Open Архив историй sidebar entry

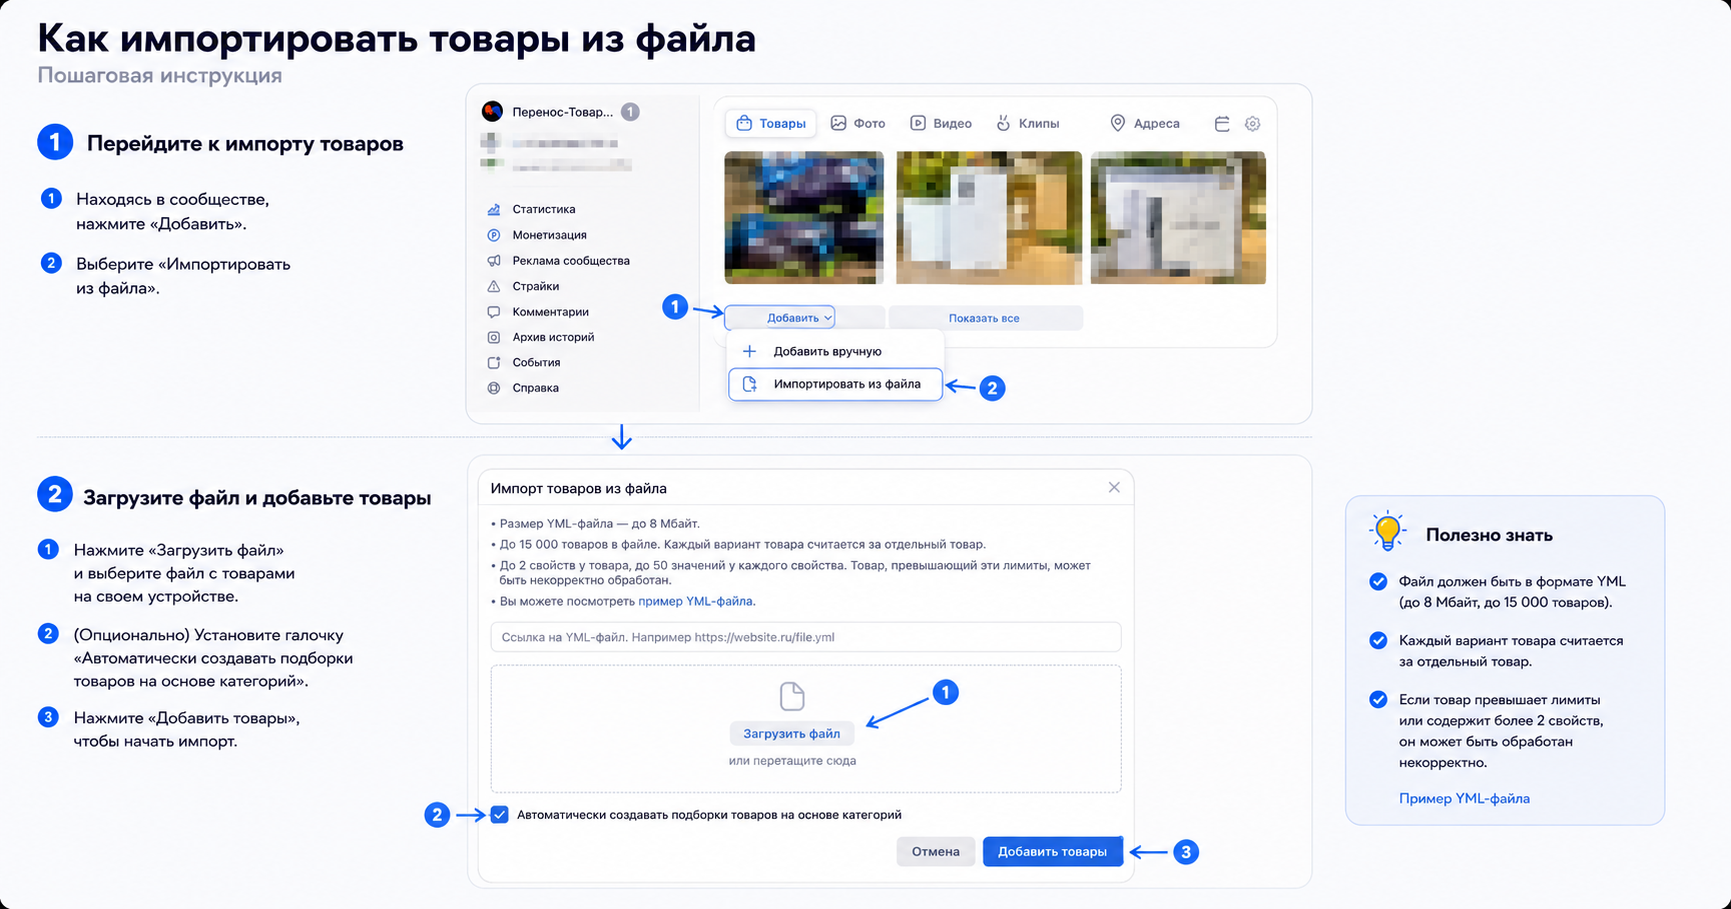click(x=553, y=337)
